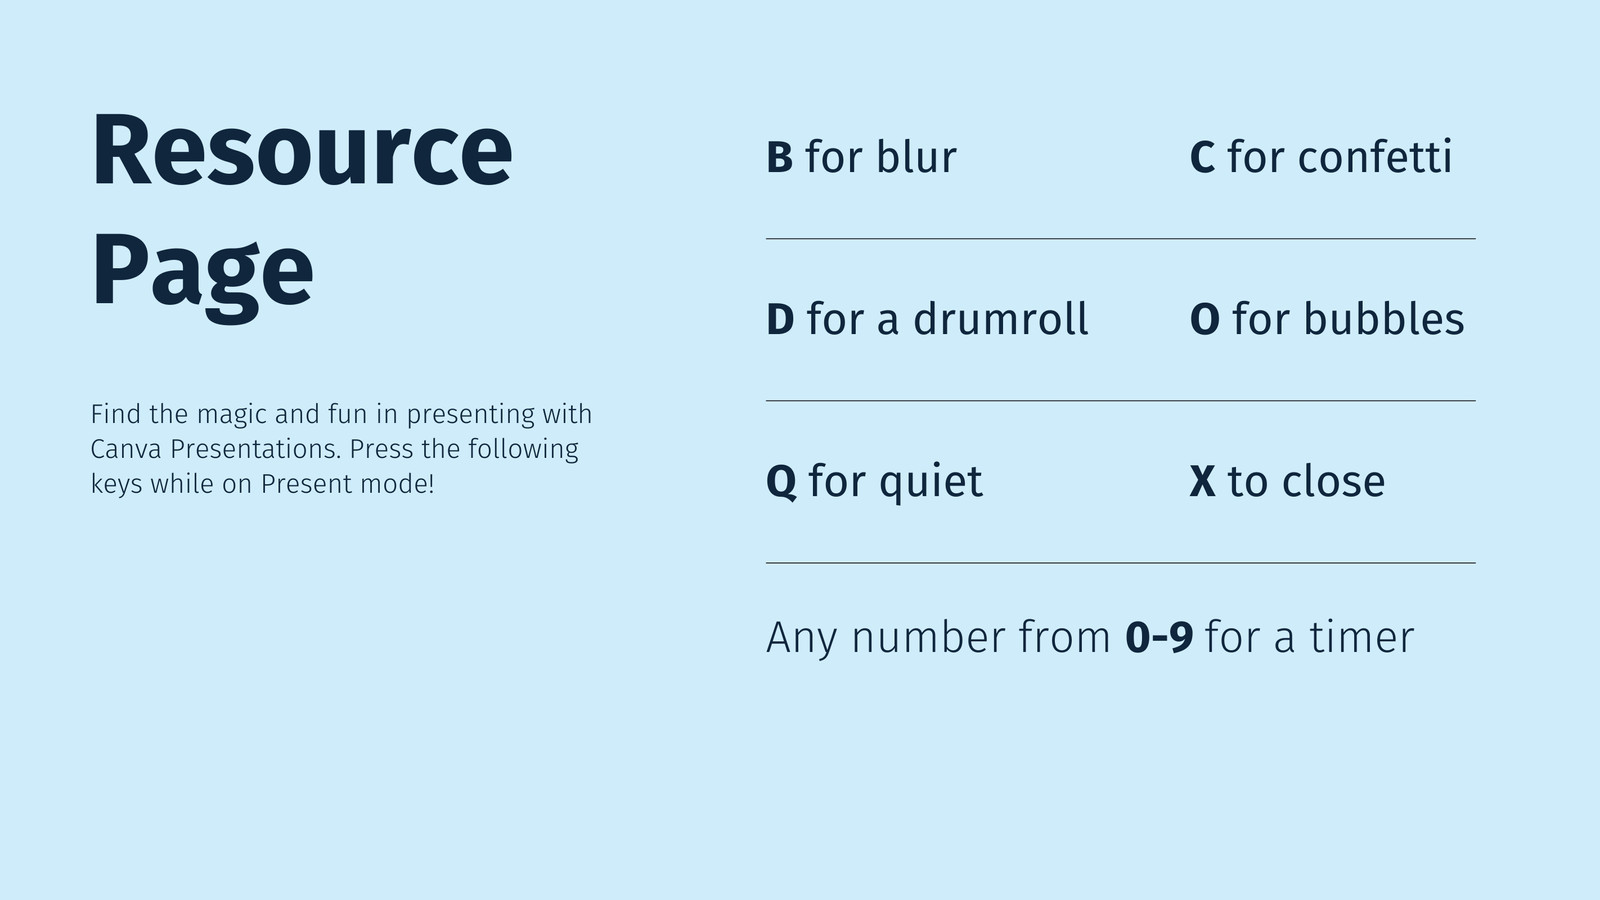The image size is (1600, 900).
Task: Click the 'X to close' text
Action: [1287, 481]
